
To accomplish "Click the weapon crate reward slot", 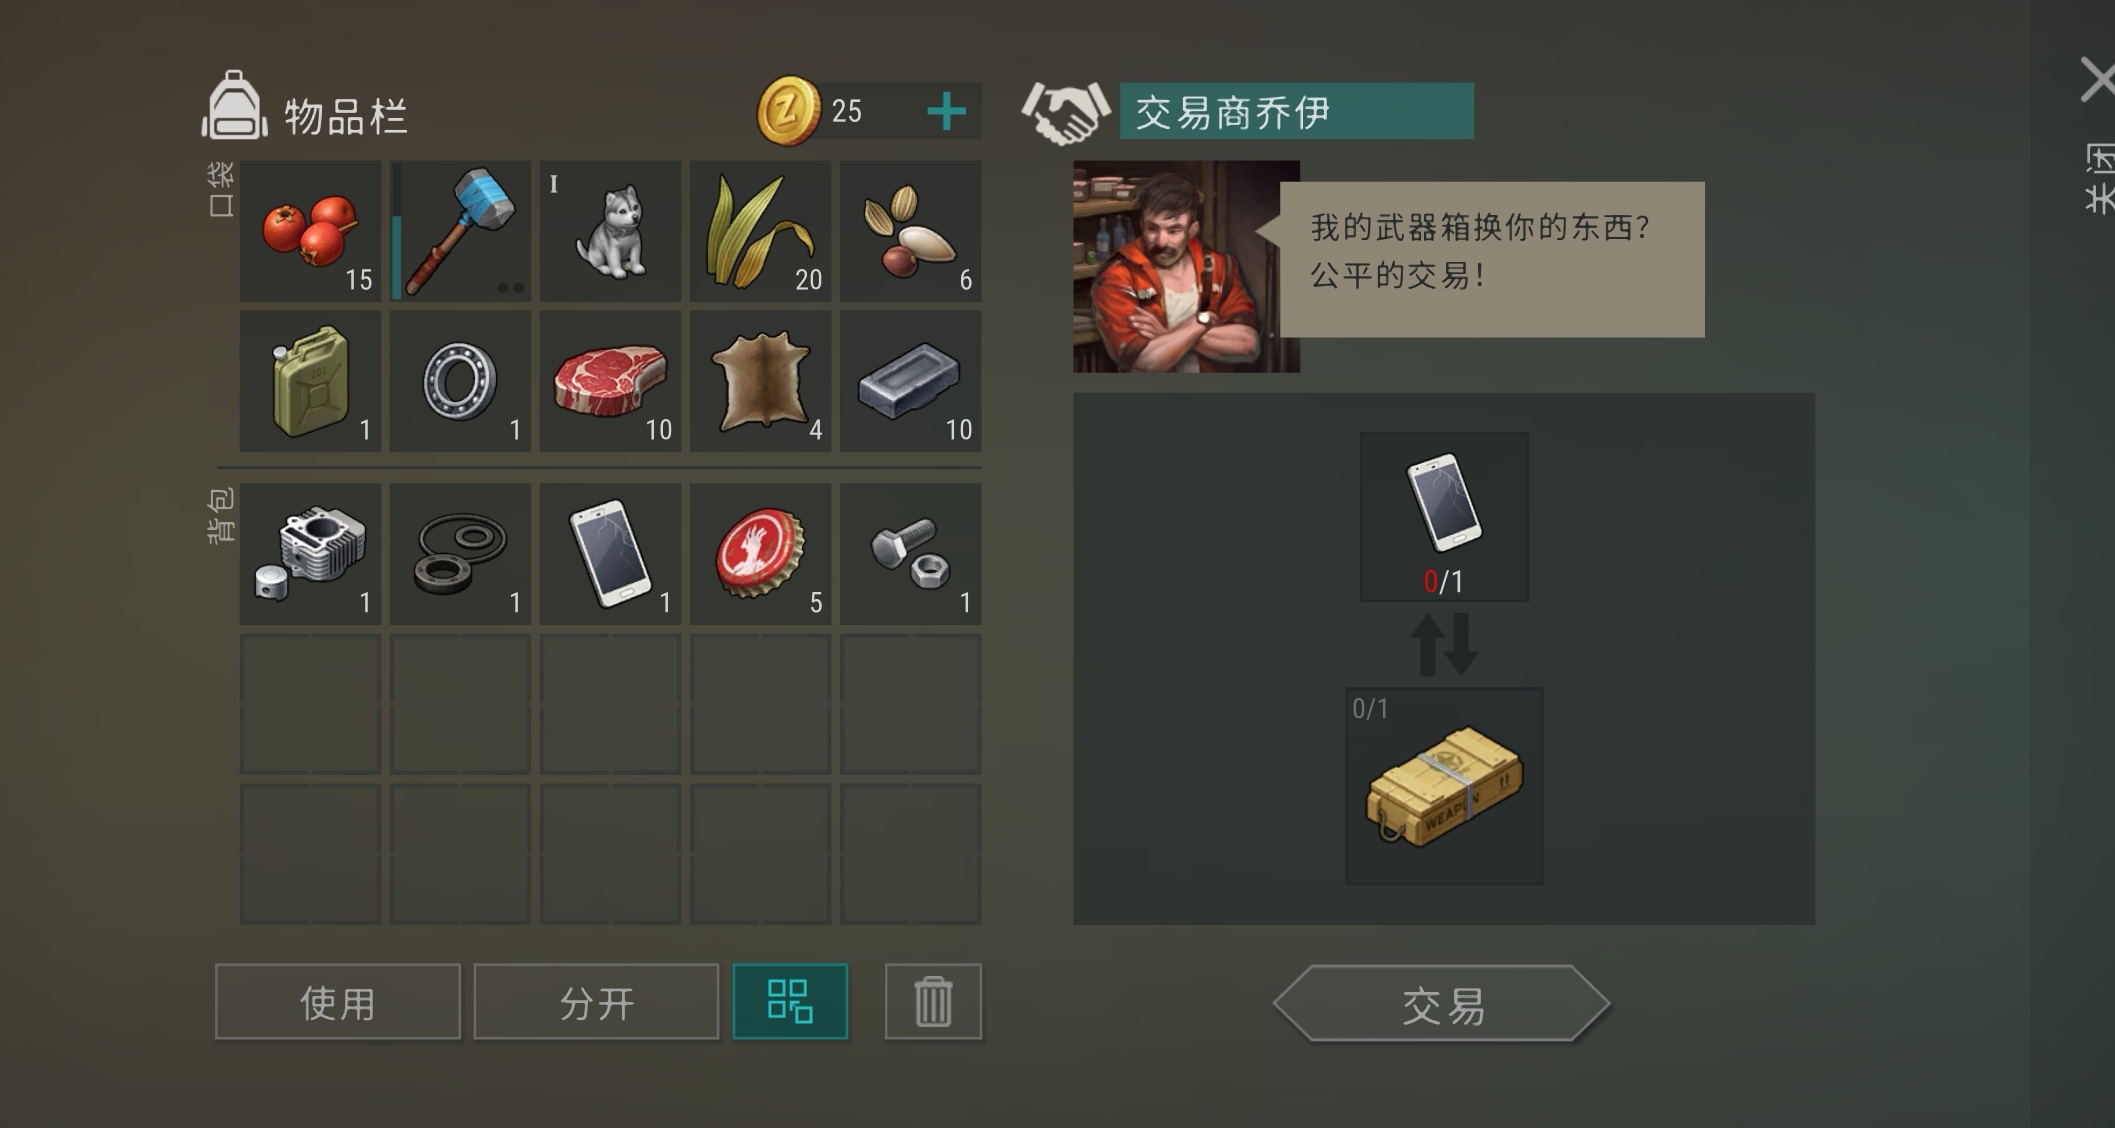I will coord(1444,786).
